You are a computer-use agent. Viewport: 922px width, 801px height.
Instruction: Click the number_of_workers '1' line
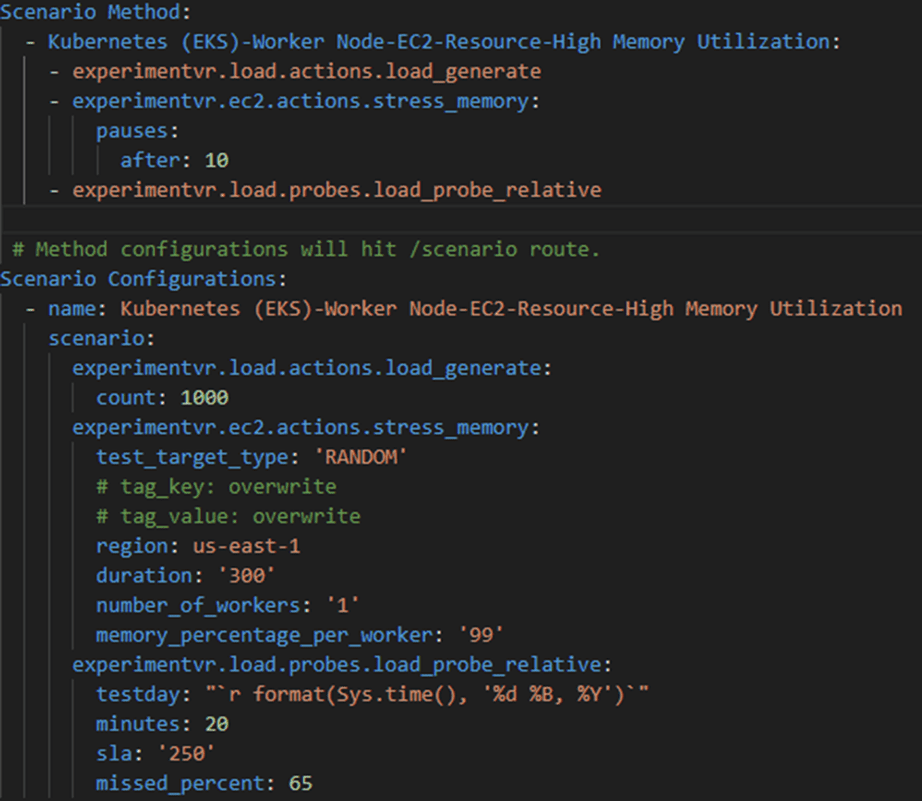(x=228, y=606)
